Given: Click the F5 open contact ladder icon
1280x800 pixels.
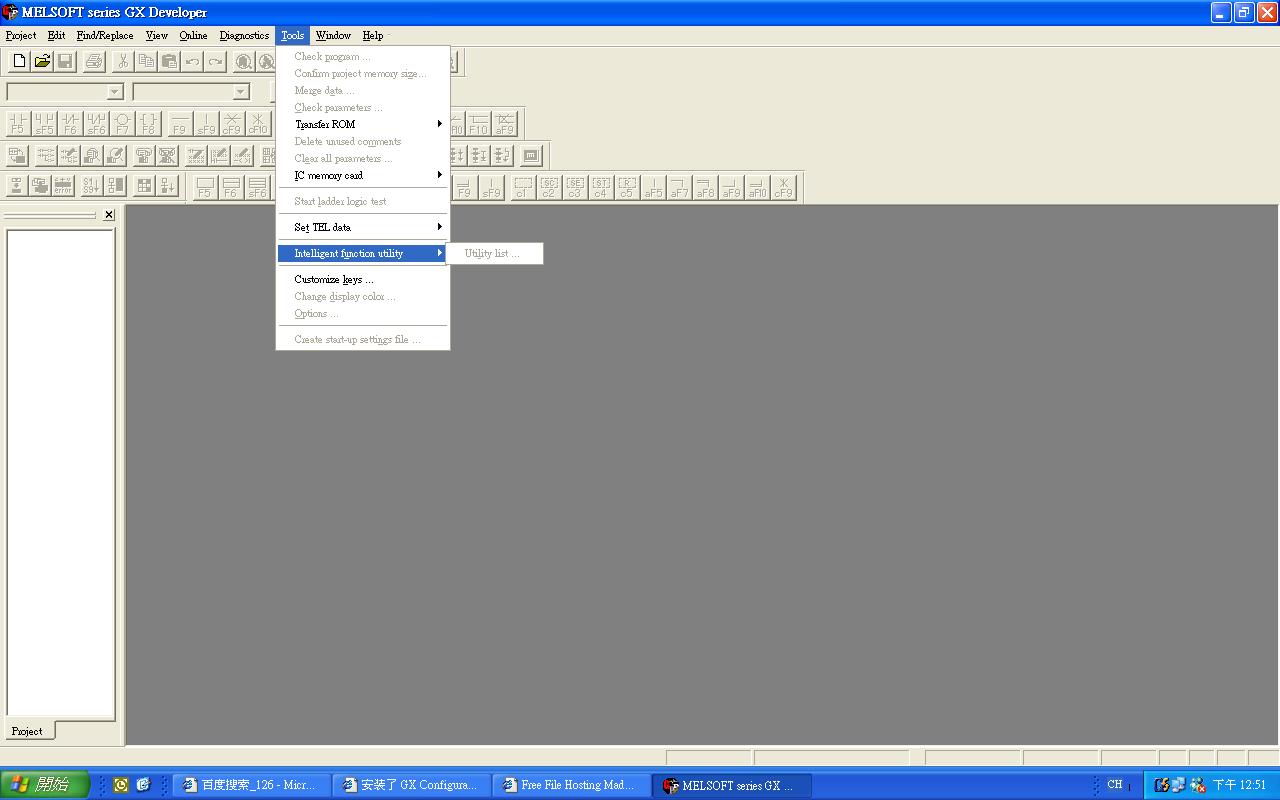Looking at the screenshot, I should click(x=18, y=124).
